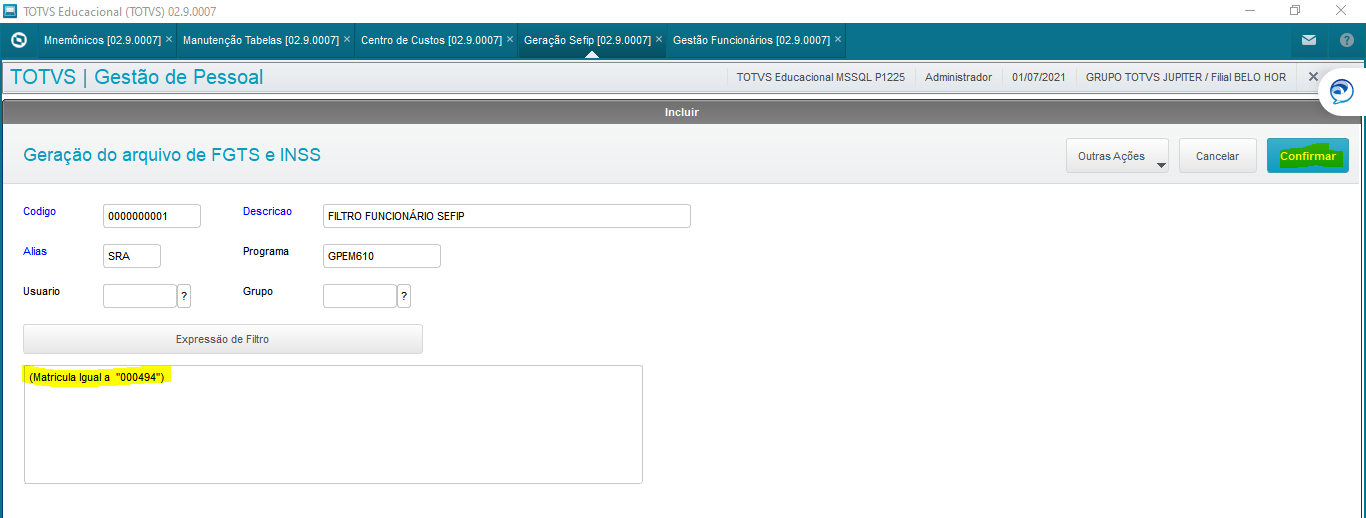Focus the Grupo input field
This screenshot has width=1366, height=518.
point(360,296)
